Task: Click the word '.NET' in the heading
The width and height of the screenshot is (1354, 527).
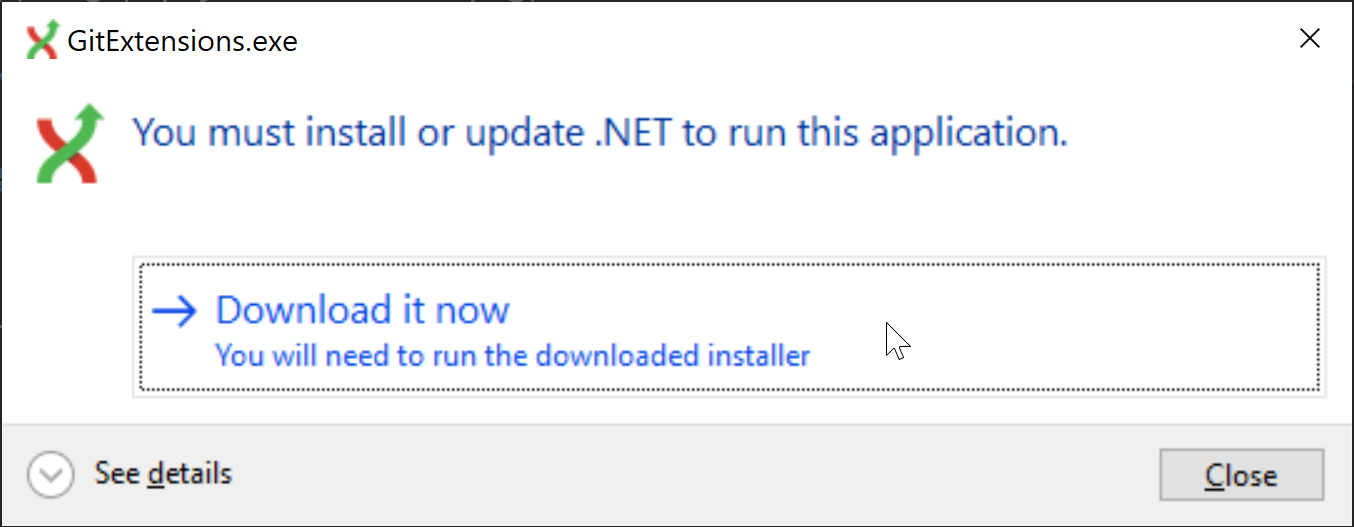Action: pyautogui.click(x=634, y=132)
